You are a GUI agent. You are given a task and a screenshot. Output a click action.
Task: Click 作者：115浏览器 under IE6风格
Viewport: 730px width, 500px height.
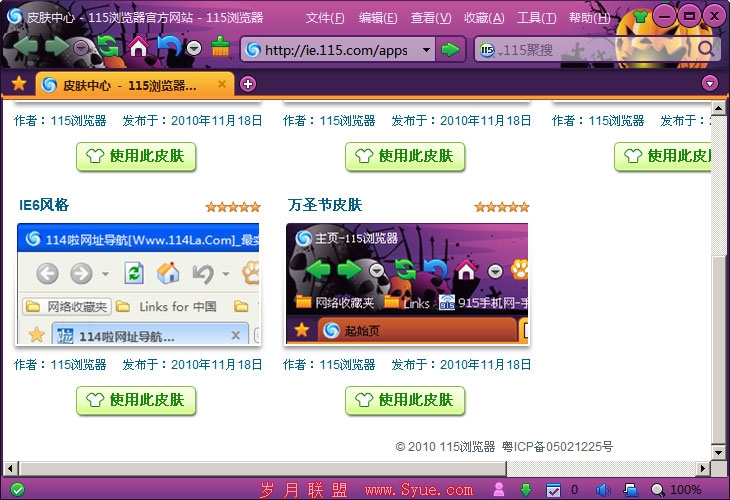coord(60,365)
